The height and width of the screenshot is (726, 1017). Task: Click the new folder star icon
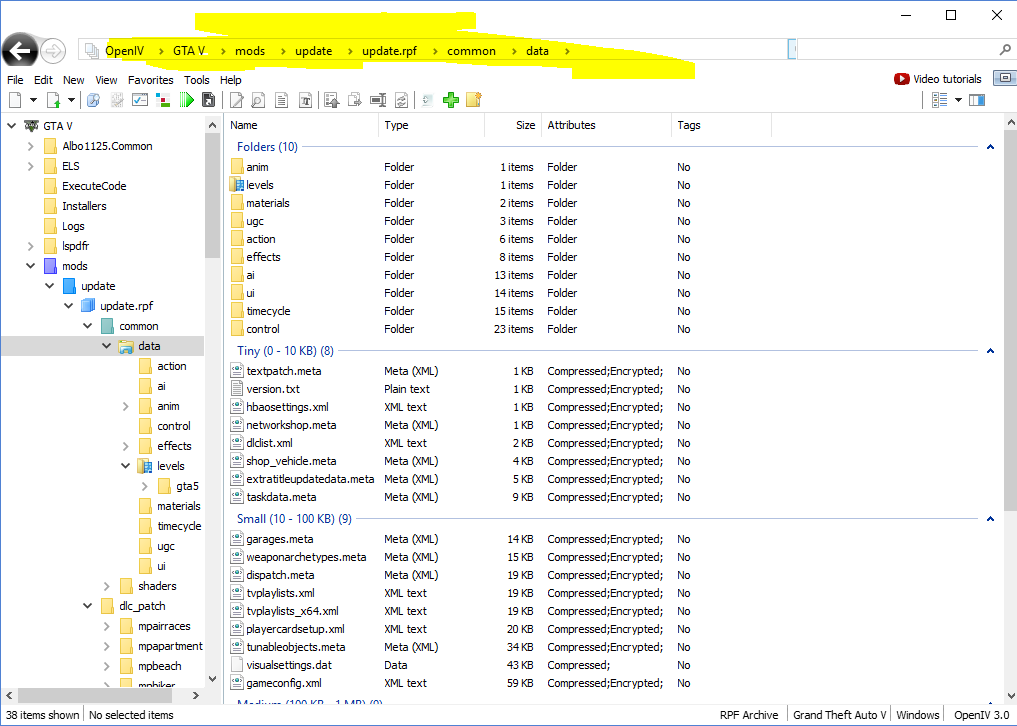473,100
